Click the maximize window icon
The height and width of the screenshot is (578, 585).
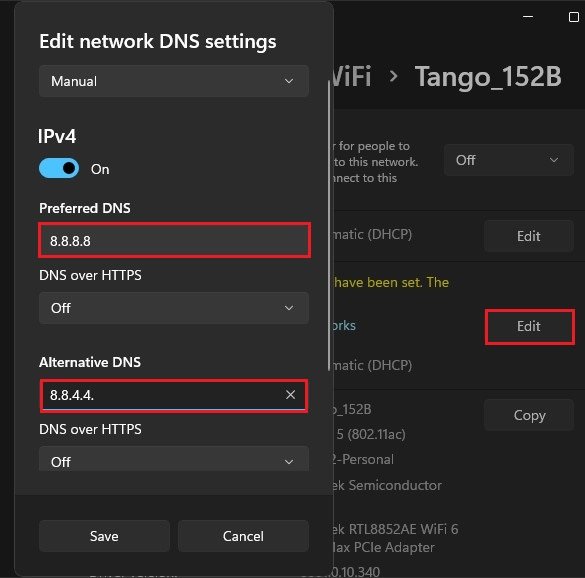tap(573, 17)
